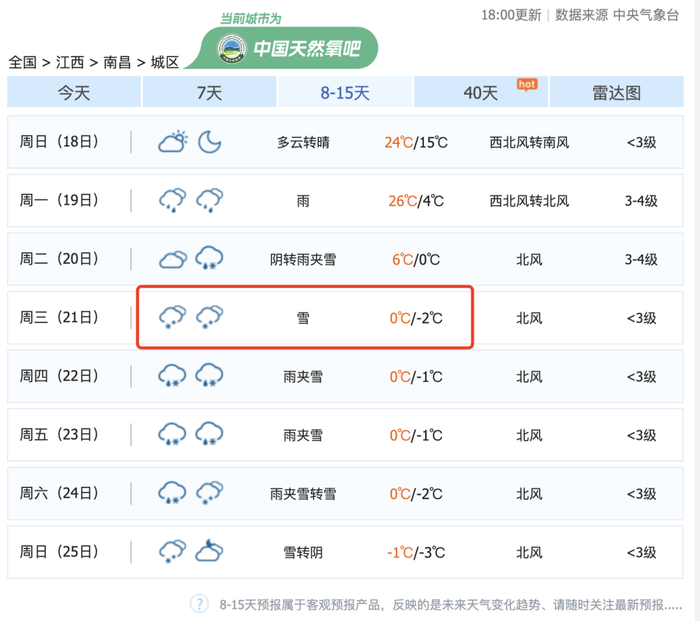Click the first snow icon for Wednesday 21st
This screenshot has height=621, width=700.
tap(173, 318)
